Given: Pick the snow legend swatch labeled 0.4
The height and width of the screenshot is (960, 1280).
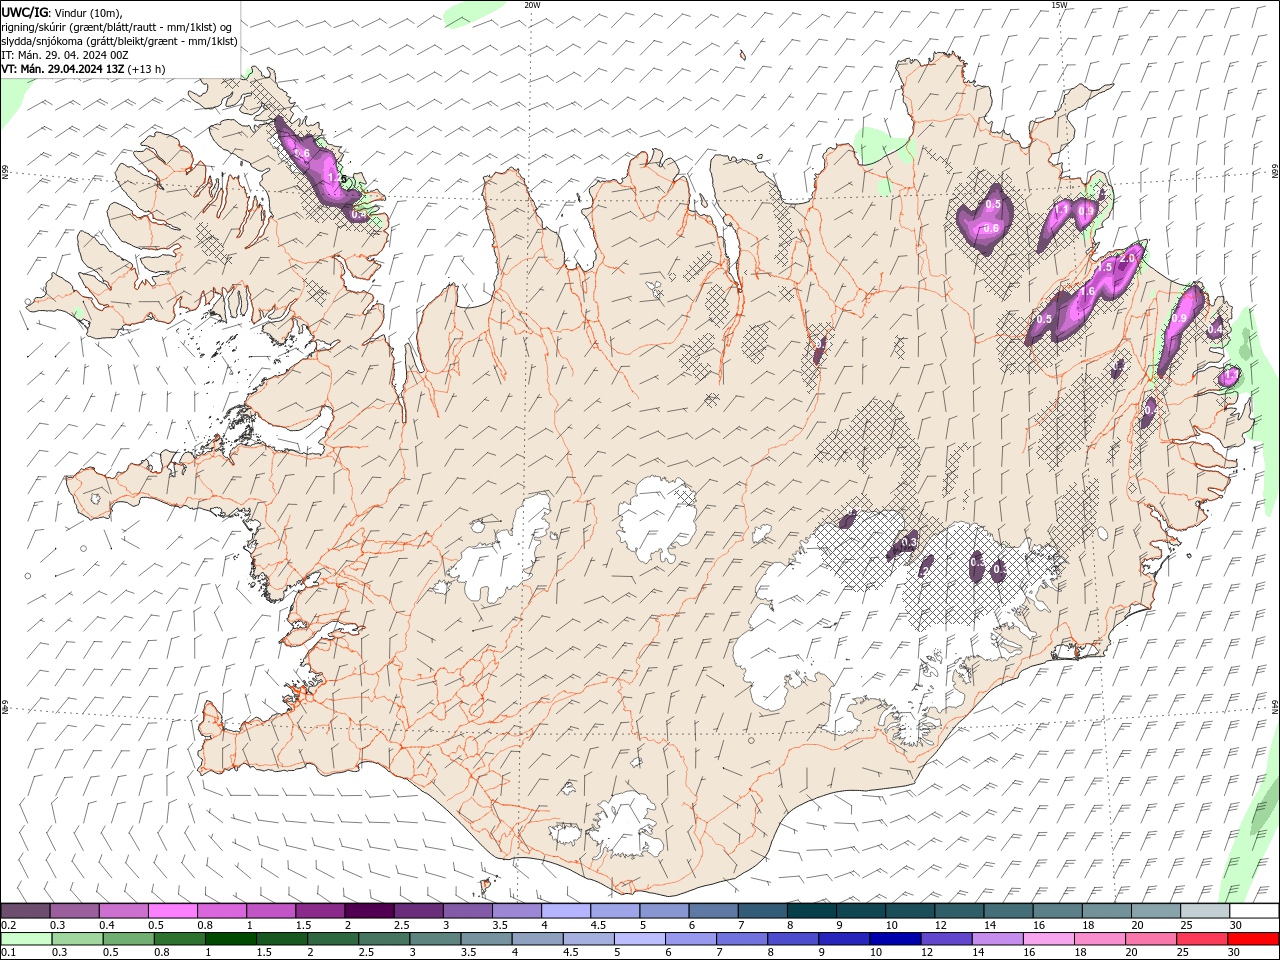Looking at the screenshot, I should pos(123,911).
